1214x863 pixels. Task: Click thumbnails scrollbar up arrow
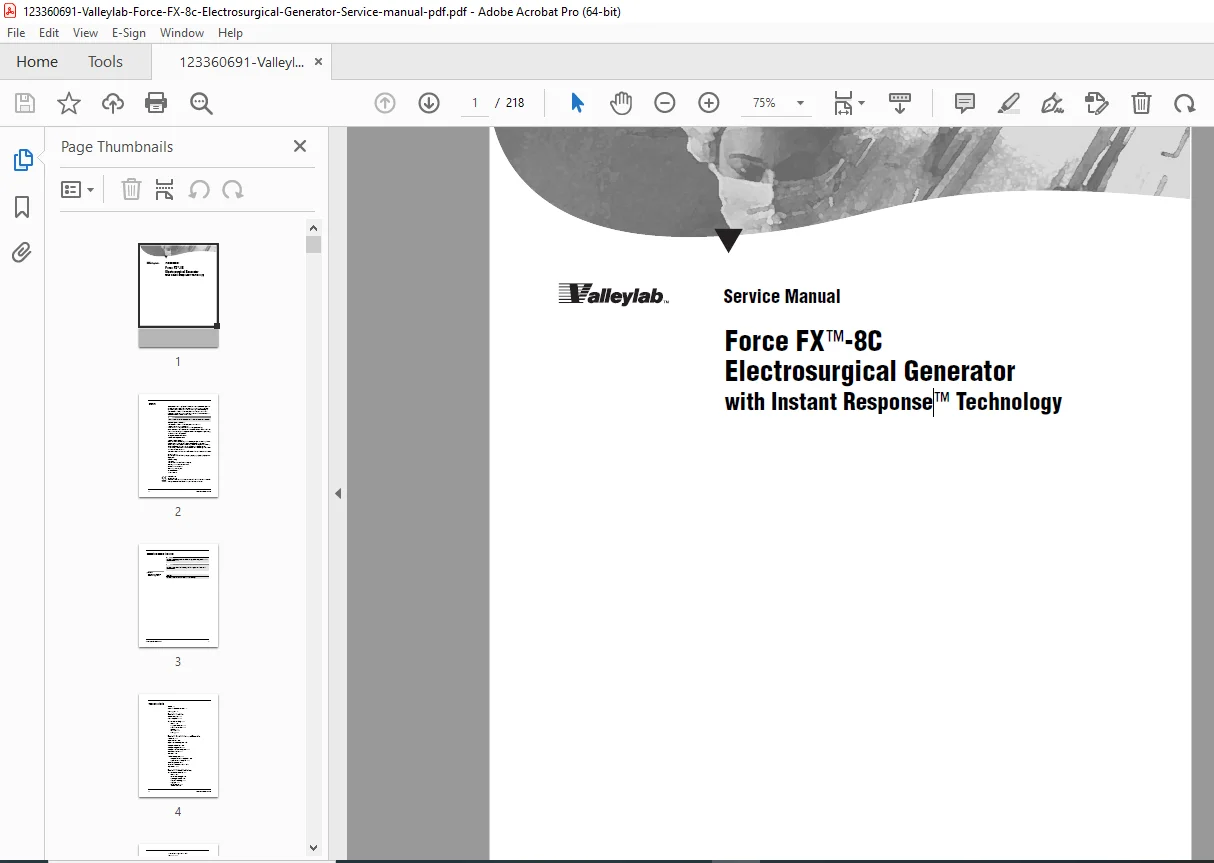(x=313, y=228)
